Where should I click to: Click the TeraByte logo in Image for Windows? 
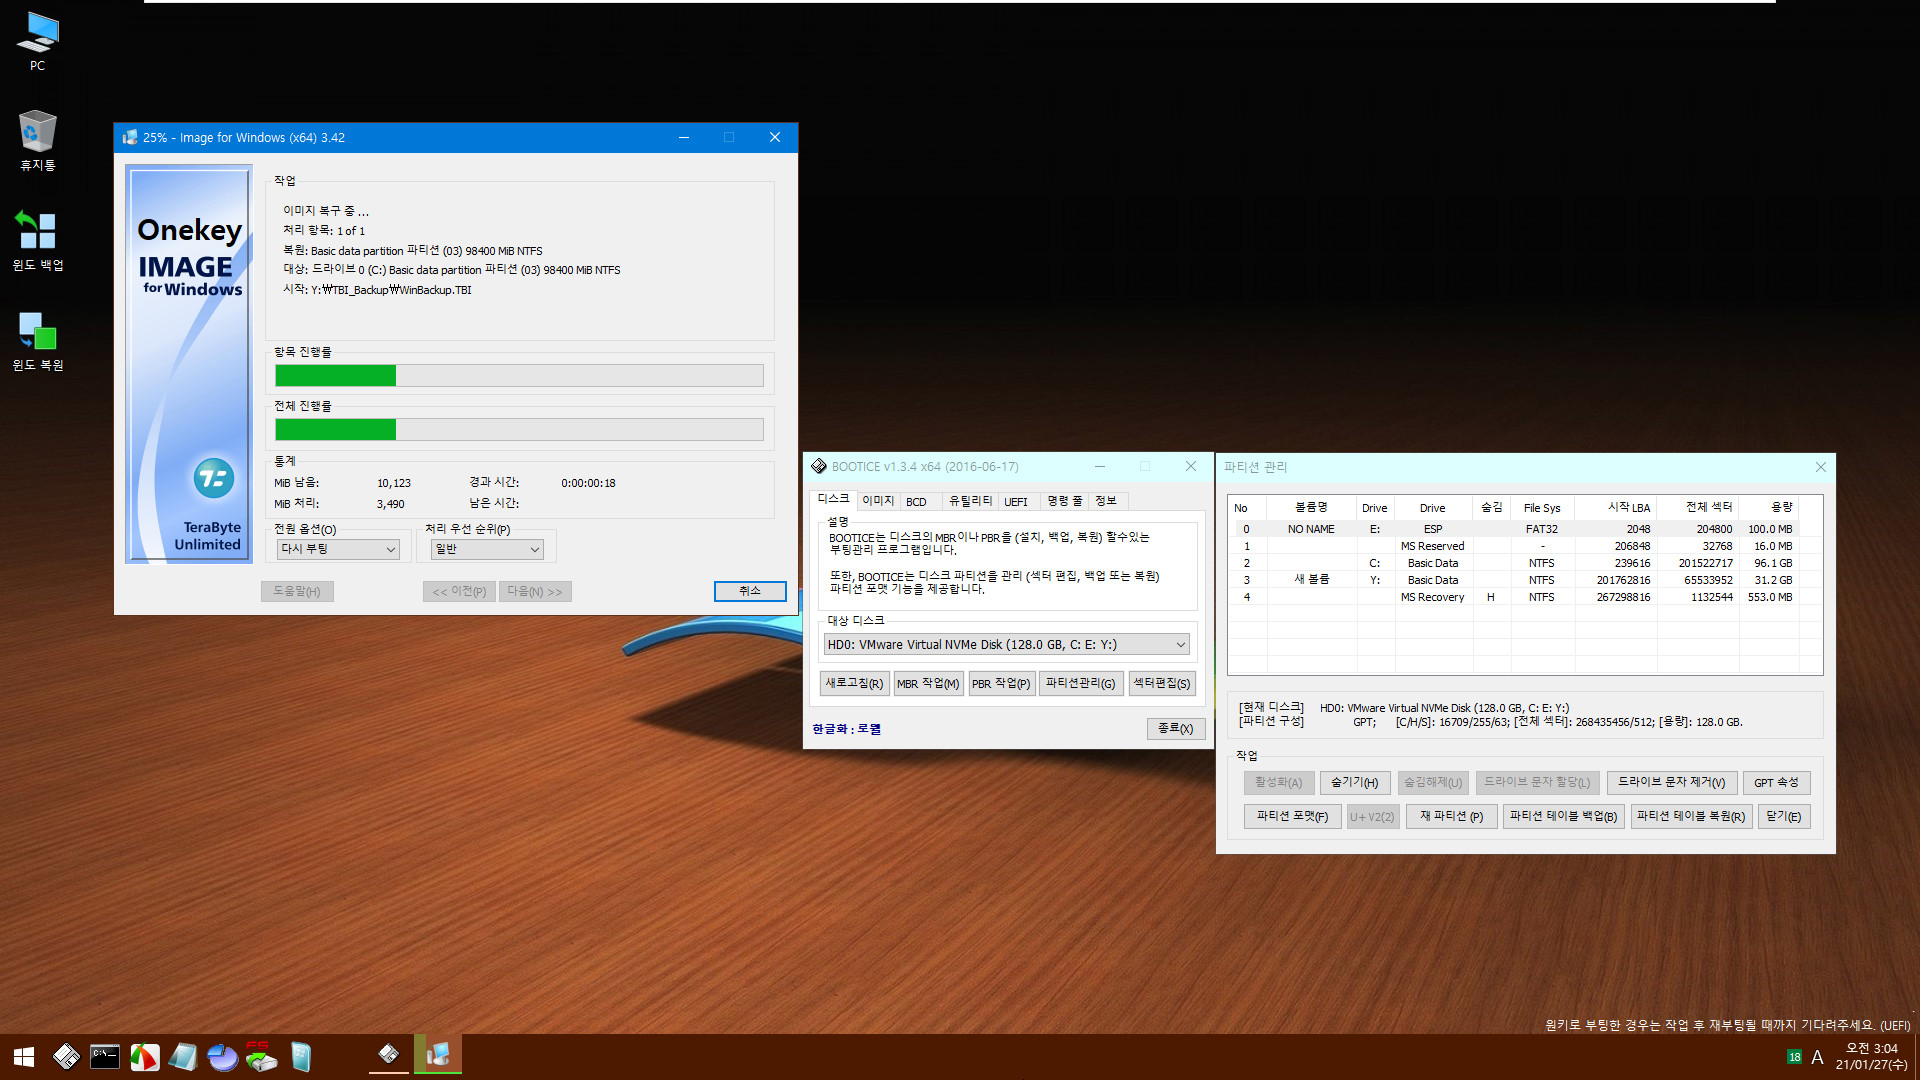(214, 478)
